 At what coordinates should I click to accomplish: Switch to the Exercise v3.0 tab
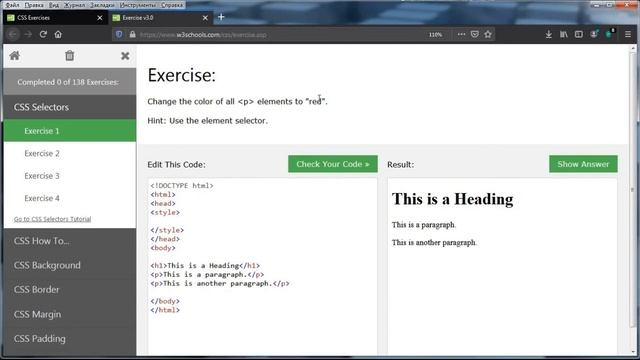point(161,18)
